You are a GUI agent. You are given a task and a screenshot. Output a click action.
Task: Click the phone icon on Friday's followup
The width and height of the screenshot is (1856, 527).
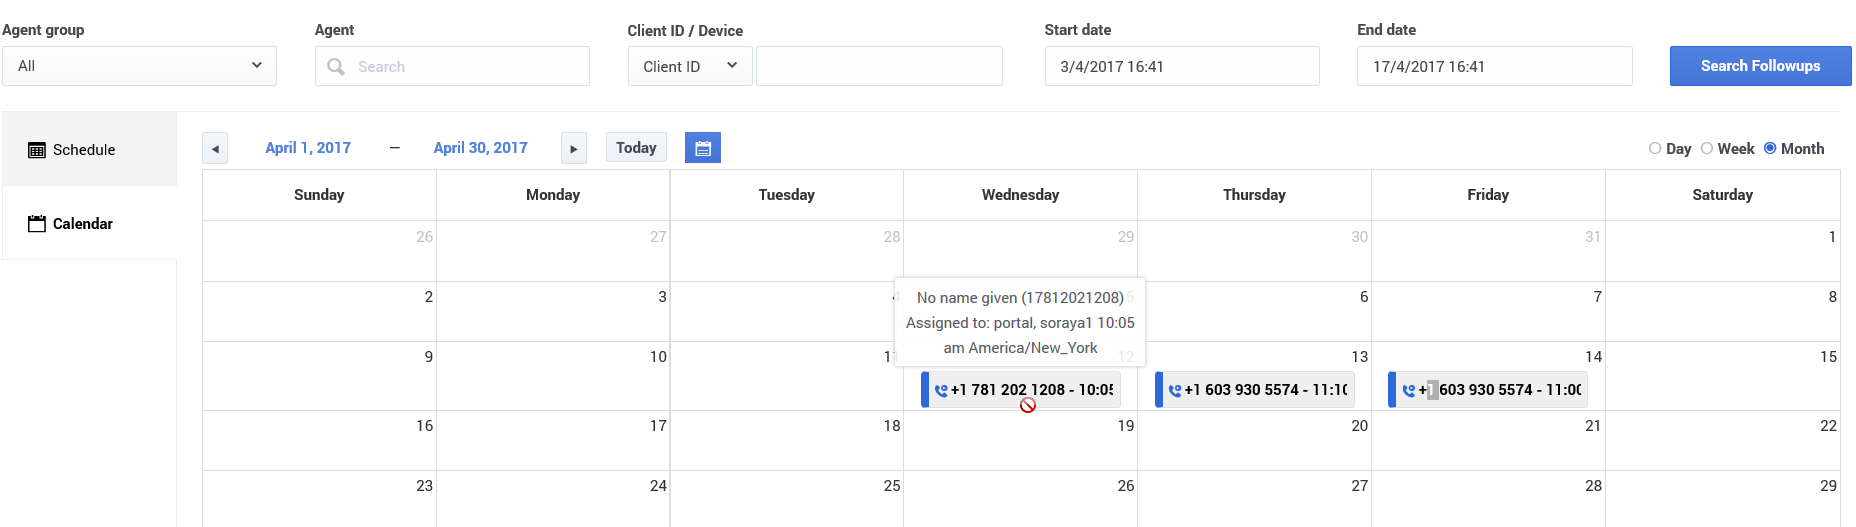[1409, 390]
